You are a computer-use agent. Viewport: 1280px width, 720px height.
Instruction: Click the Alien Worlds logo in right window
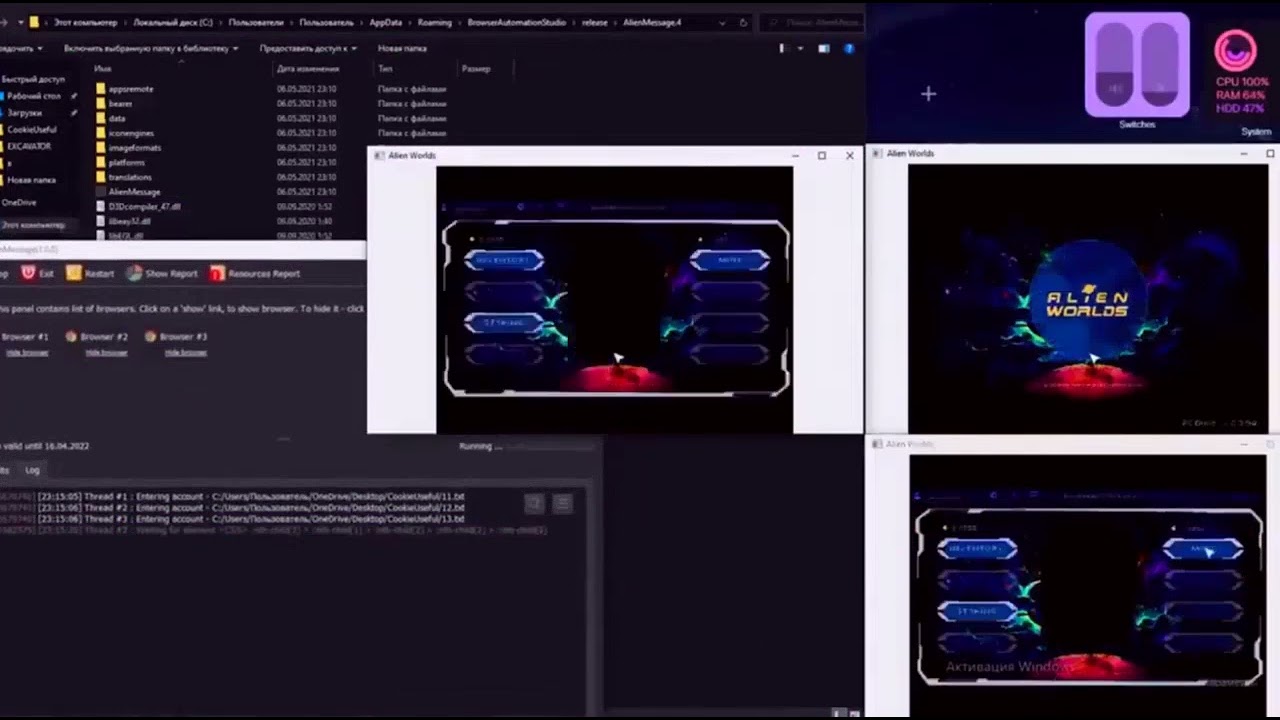point(1087,302)
